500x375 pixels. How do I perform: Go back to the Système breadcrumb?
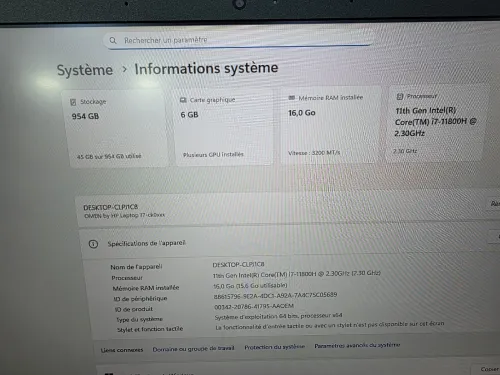coord(85,70)
